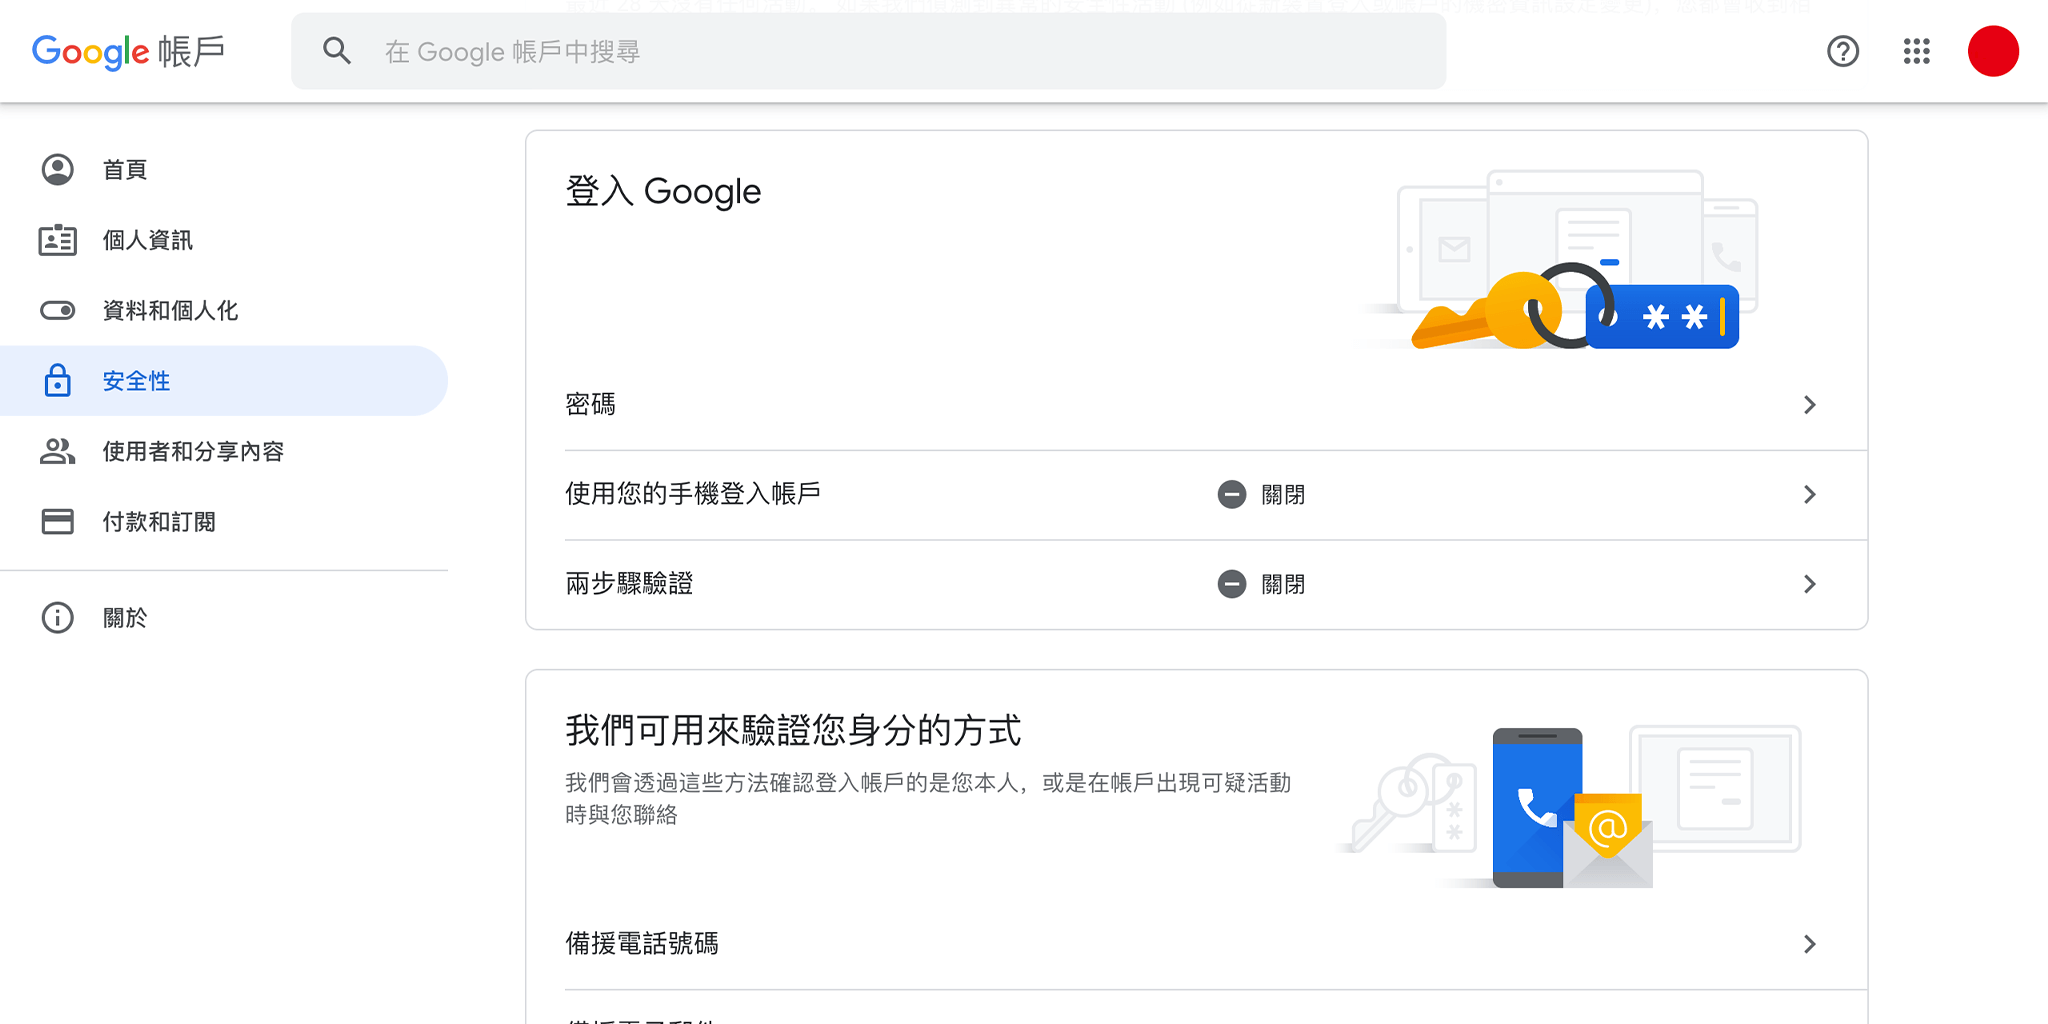Click the 安全性 lock icon
2048x1024 pixels.
(58, 380)
